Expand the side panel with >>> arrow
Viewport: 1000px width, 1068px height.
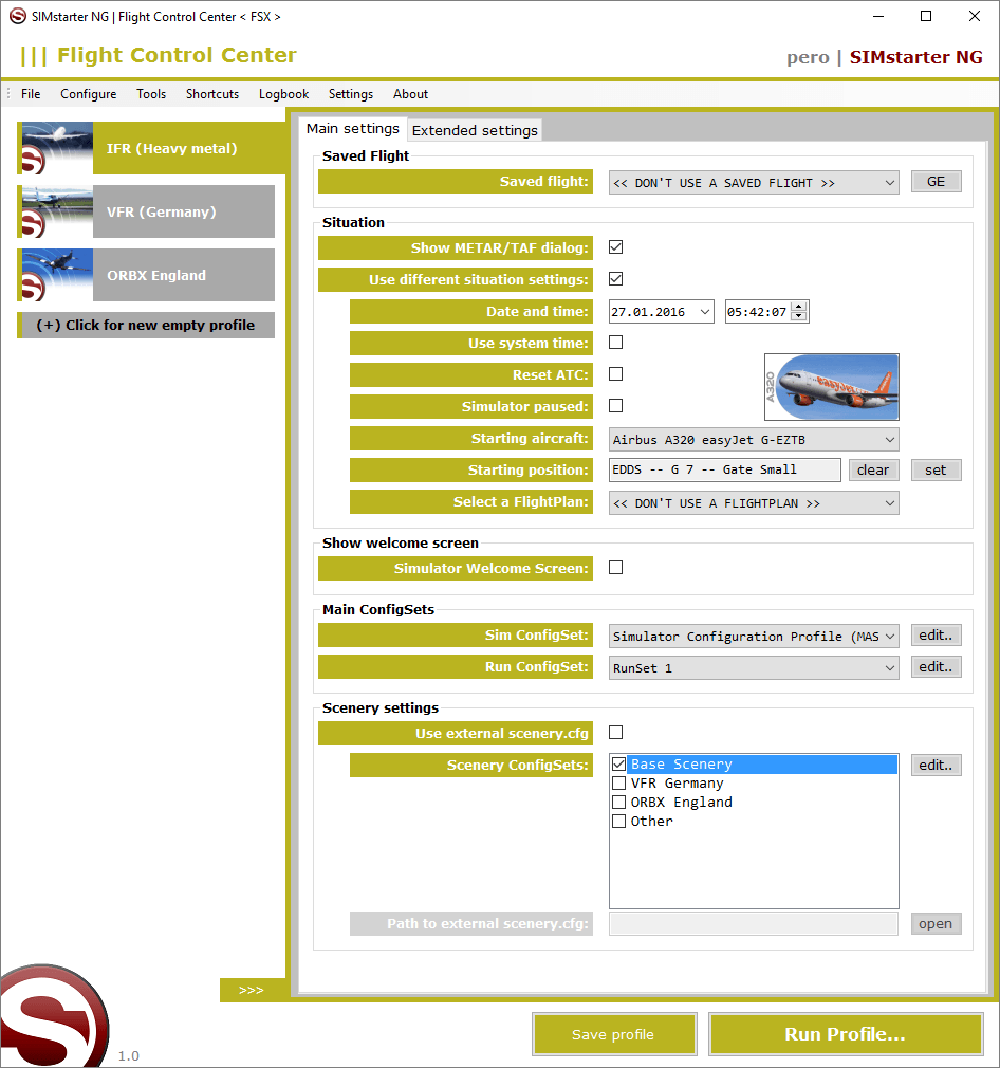point(251,990)
